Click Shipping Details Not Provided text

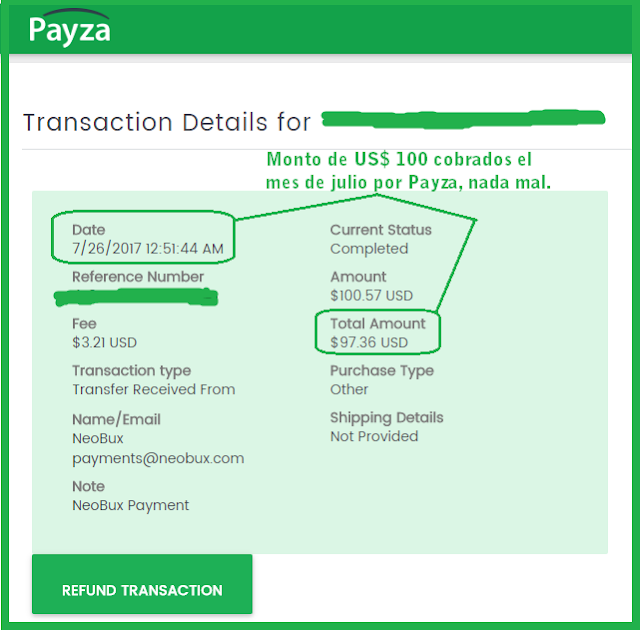pyautogui.click(x=374, y=436)
